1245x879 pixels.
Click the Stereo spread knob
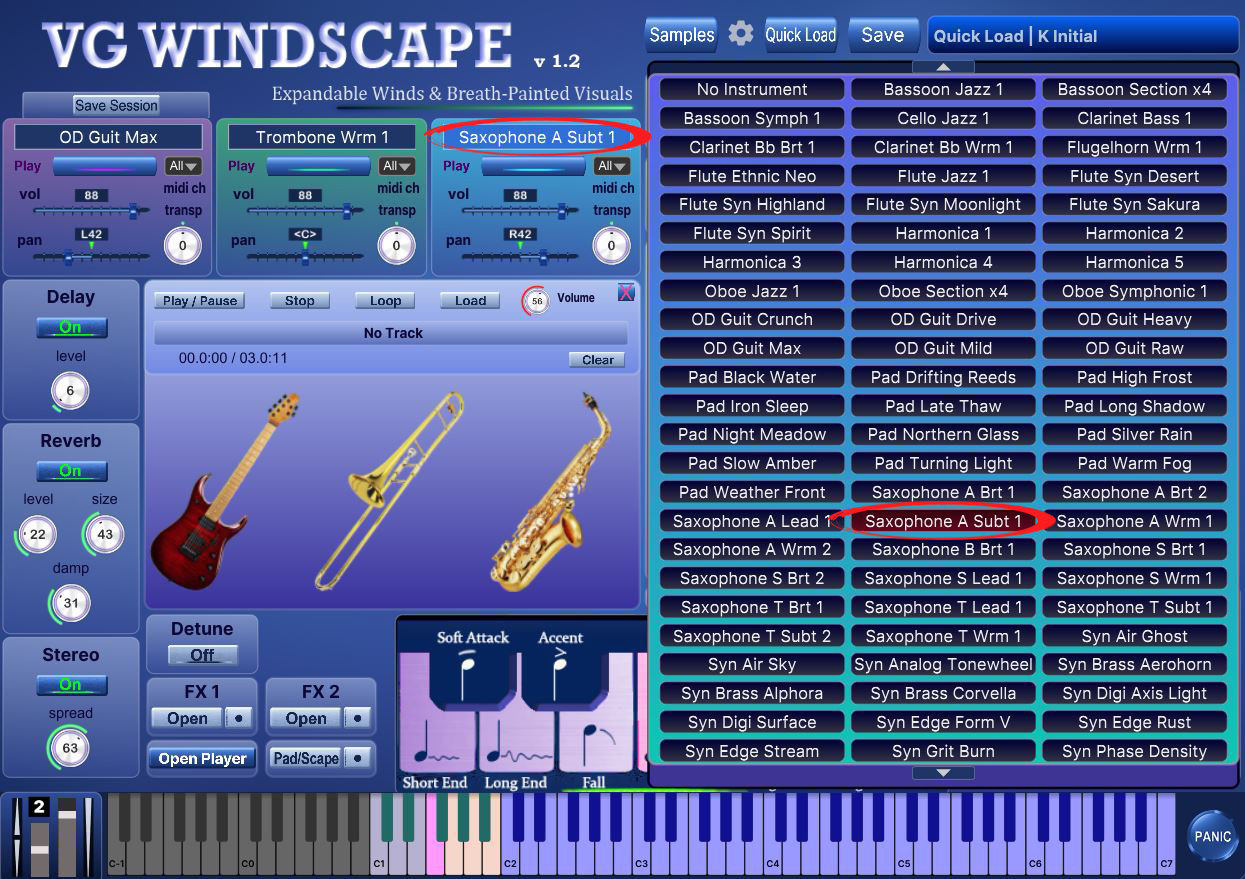70,747
